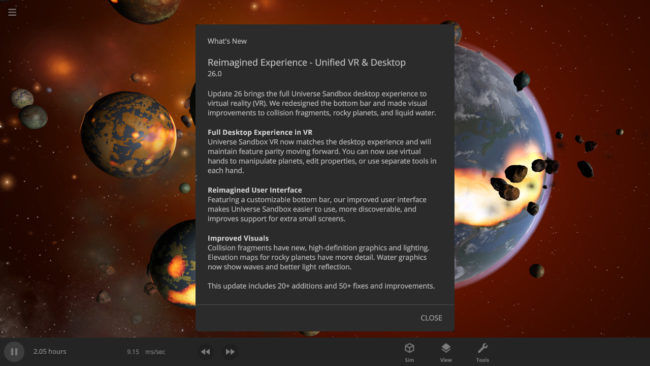This screenshot has width=650, height=366.
Task: Click the 'Reimagined User Interface' heading
Action: 255,190
